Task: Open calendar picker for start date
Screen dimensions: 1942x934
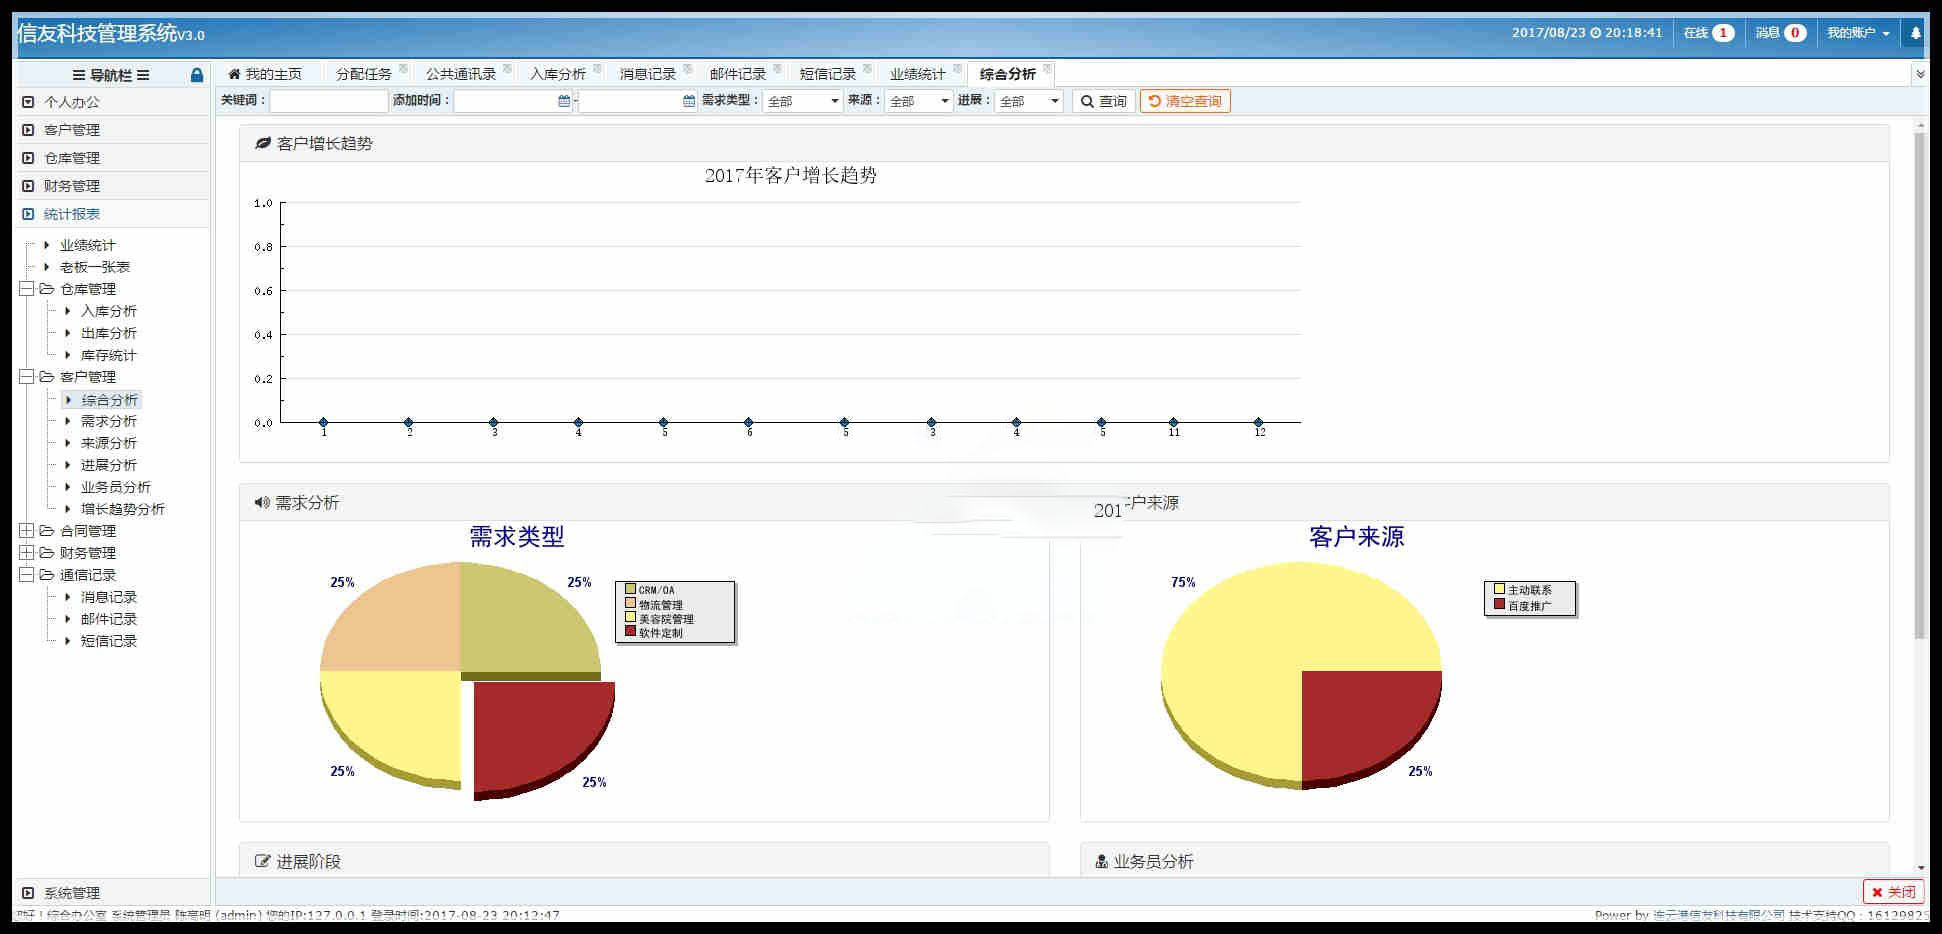Action: click(564, 101)
